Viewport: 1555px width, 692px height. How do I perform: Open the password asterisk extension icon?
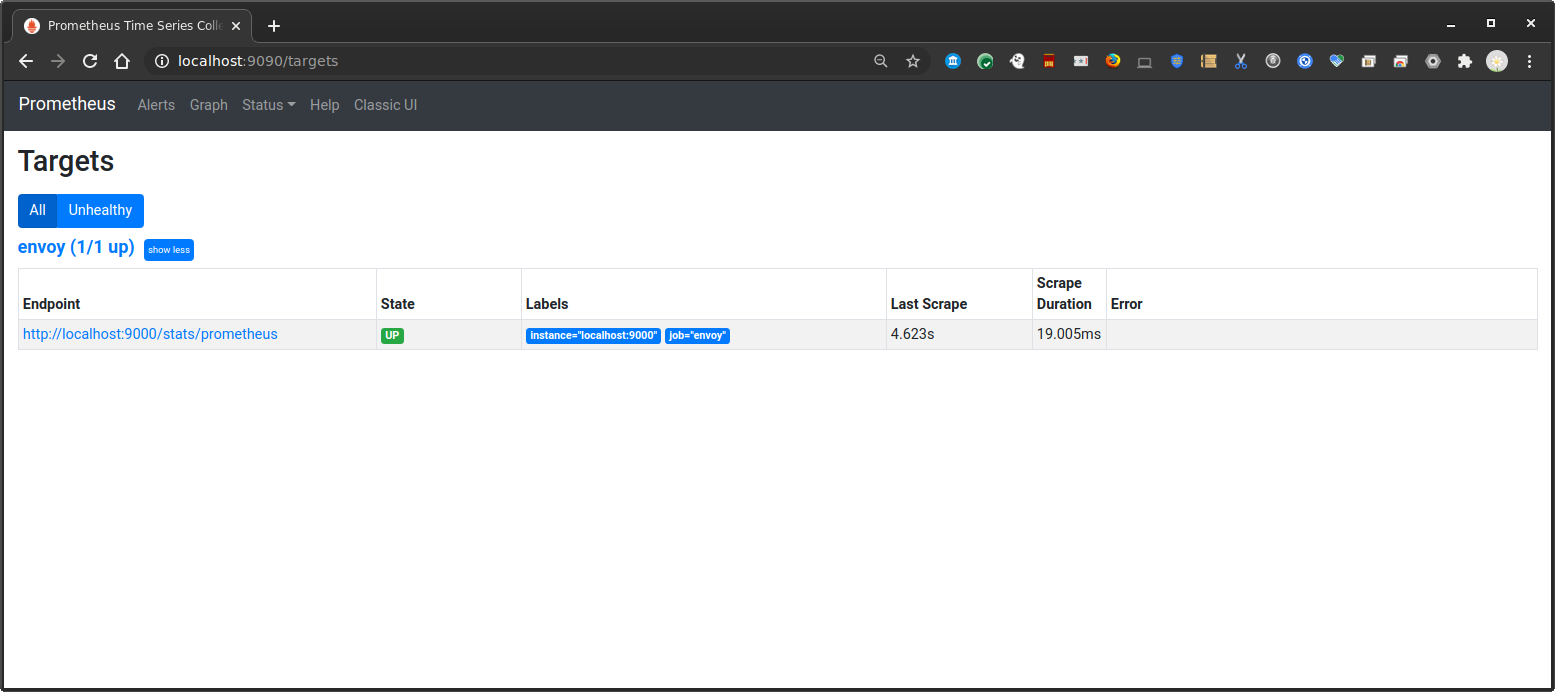[1081, 61]
